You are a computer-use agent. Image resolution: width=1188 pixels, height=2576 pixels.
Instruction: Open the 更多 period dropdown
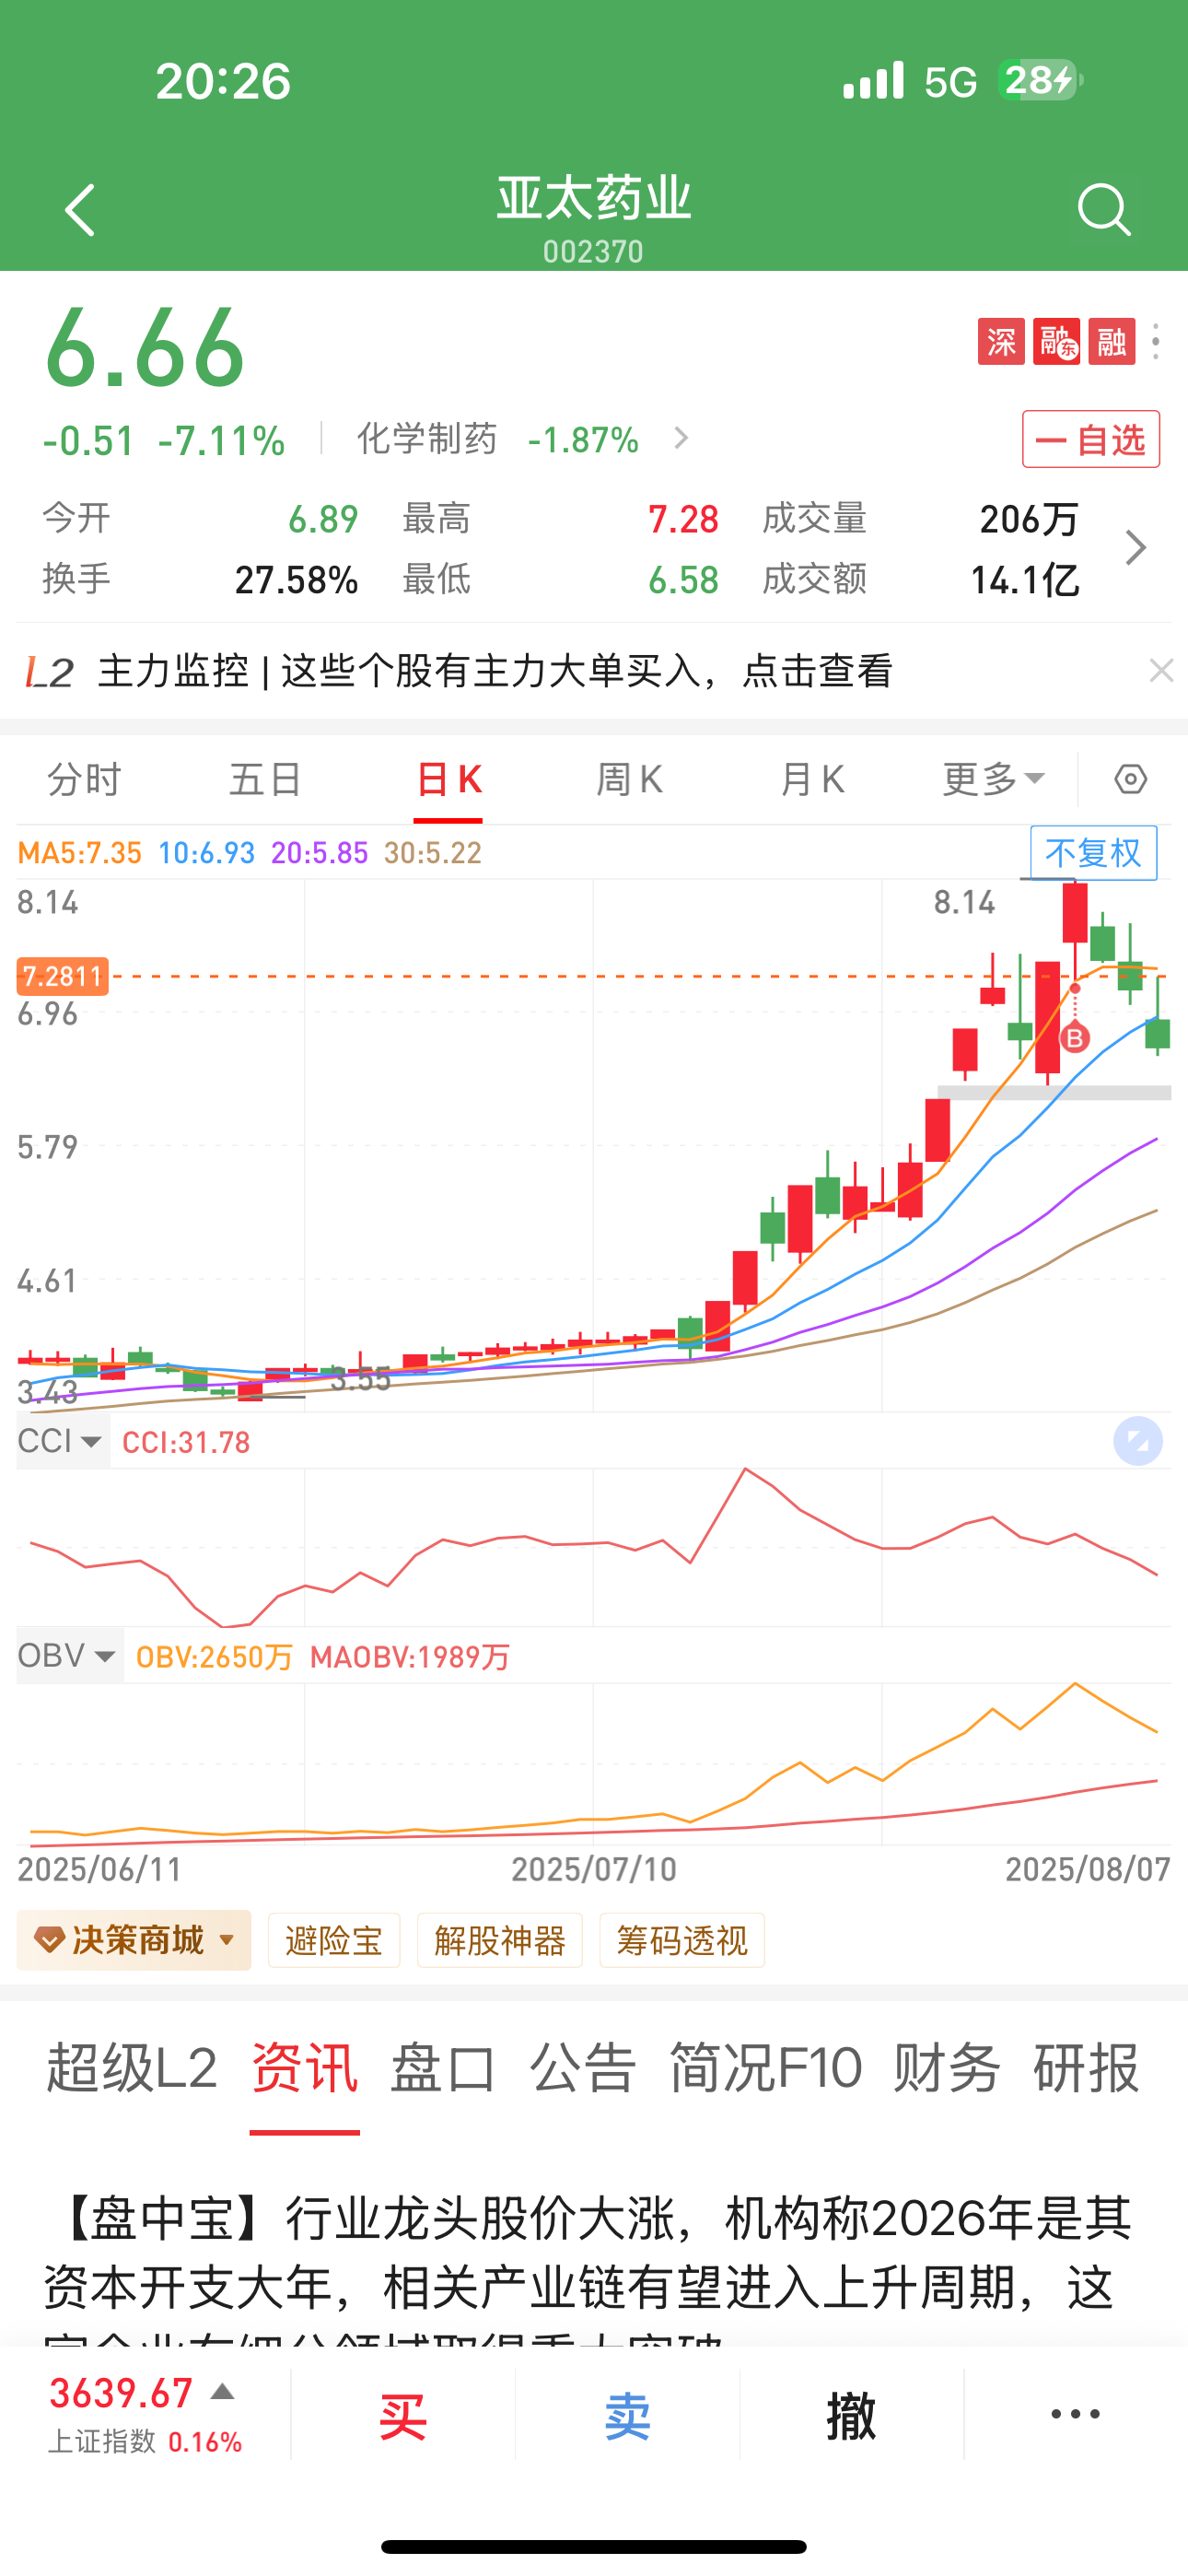[994, 779]
